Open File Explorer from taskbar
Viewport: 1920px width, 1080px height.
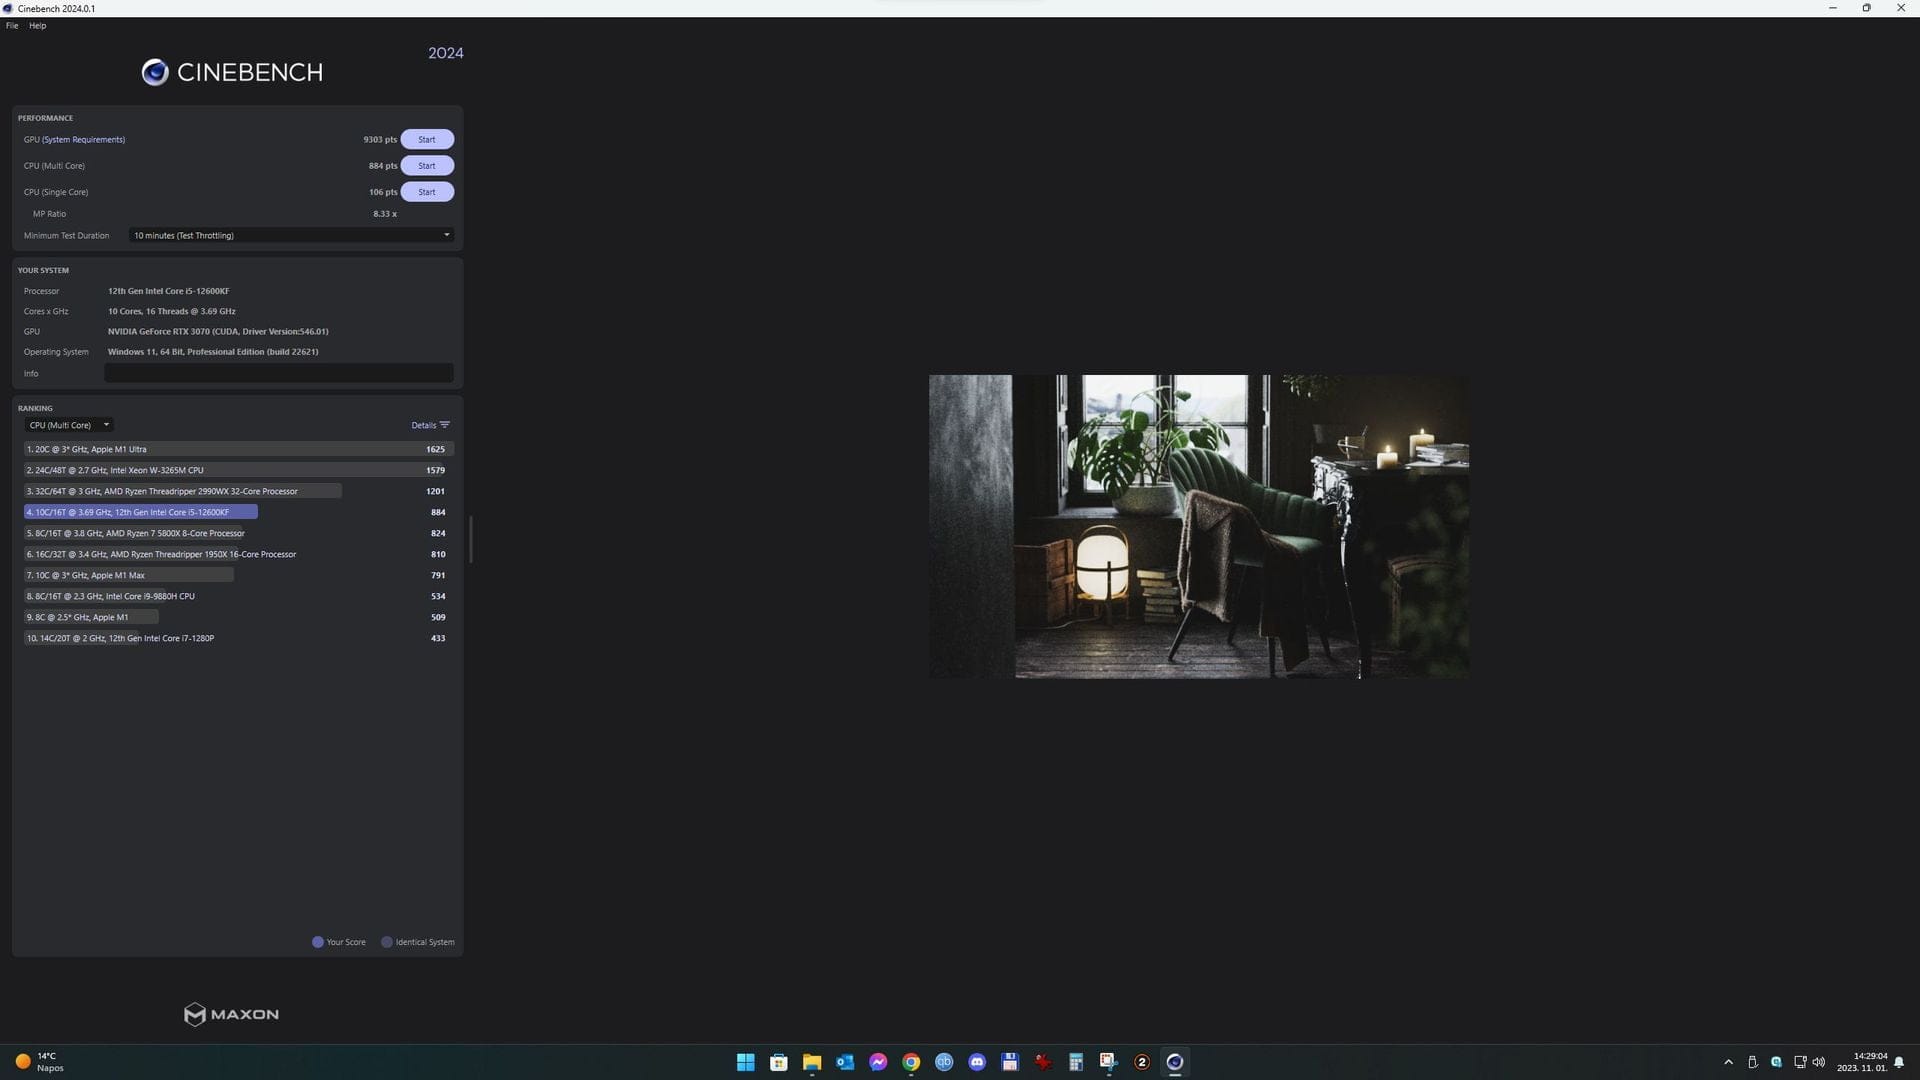[811, 1062]
